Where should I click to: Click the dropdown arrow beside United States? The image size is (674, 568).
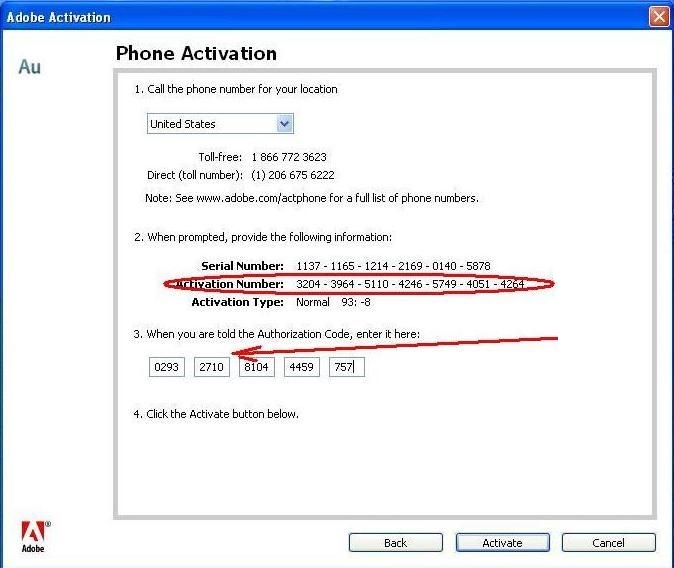(284, 124)
